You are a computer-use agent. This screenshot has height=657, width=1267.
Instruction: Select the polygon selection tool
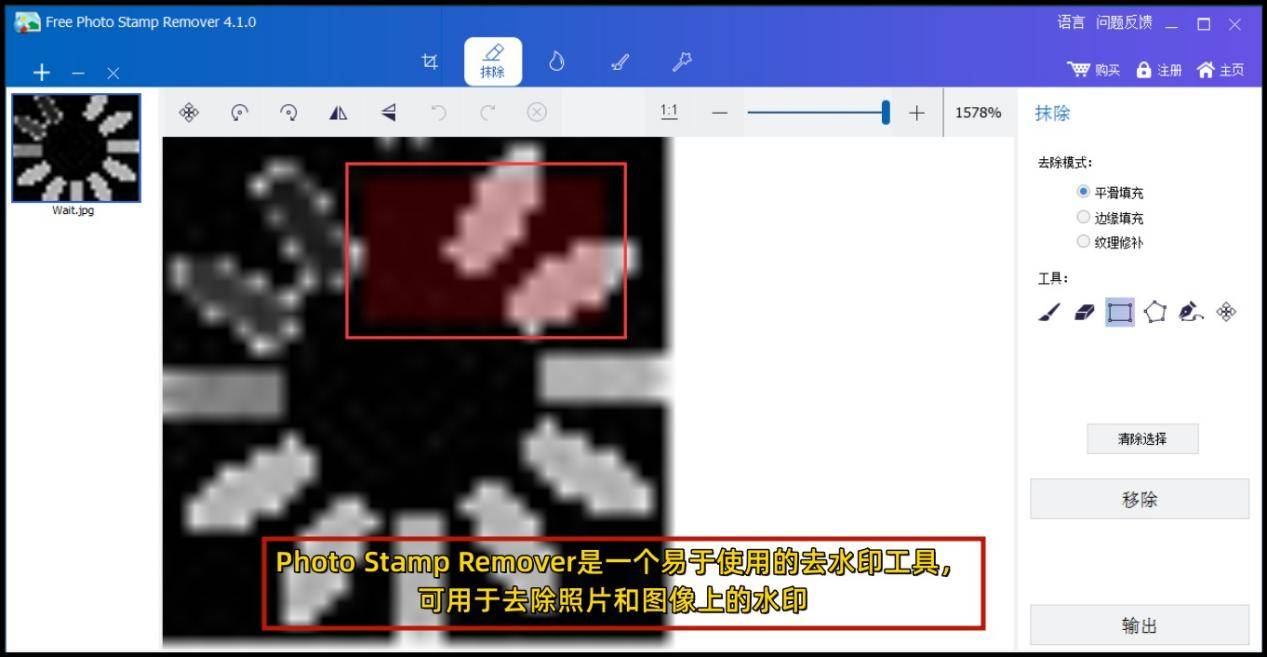(x=1155, y=312)
